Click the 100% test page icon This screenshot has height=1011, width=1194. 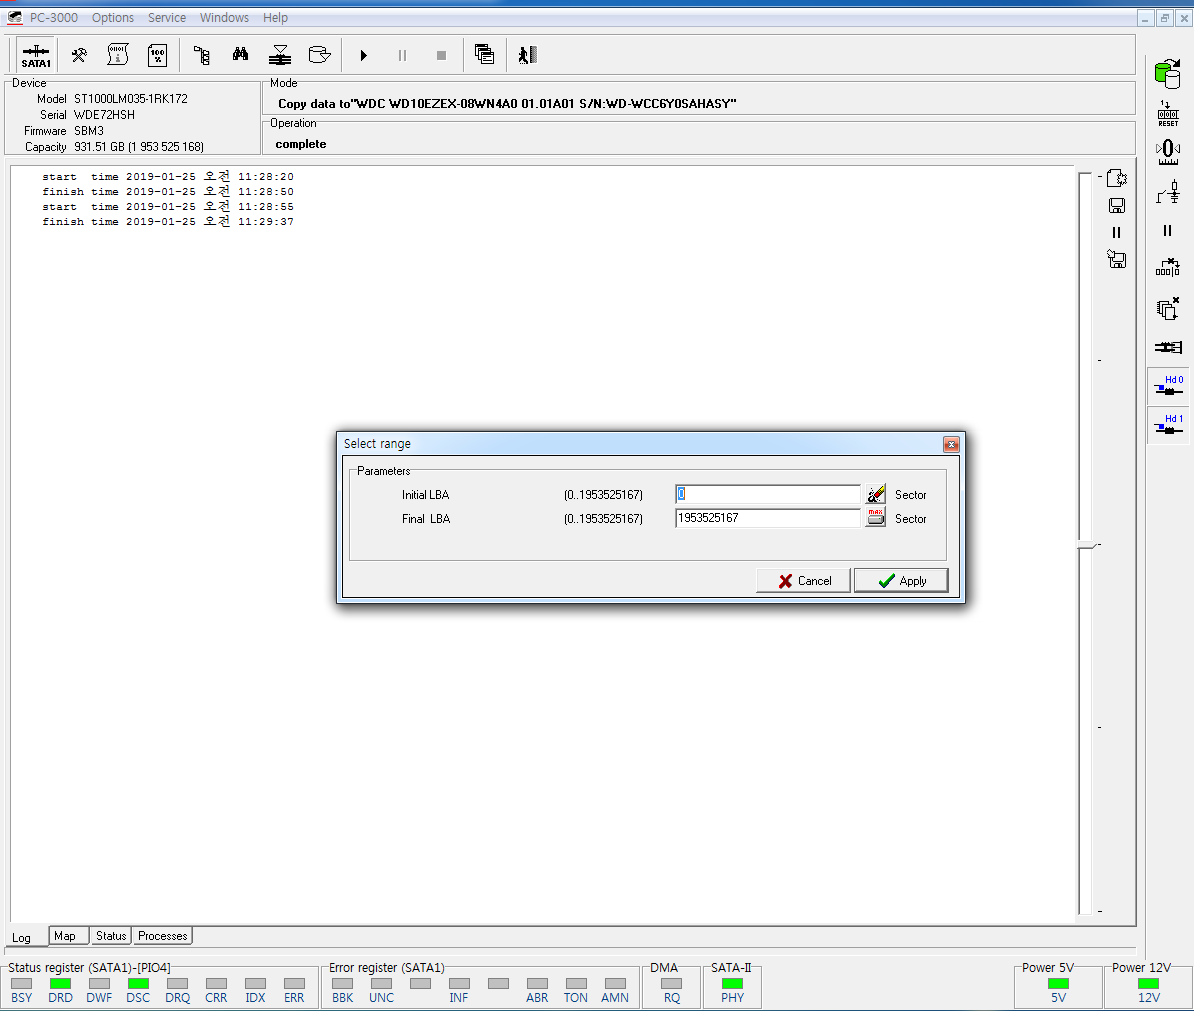158,55
